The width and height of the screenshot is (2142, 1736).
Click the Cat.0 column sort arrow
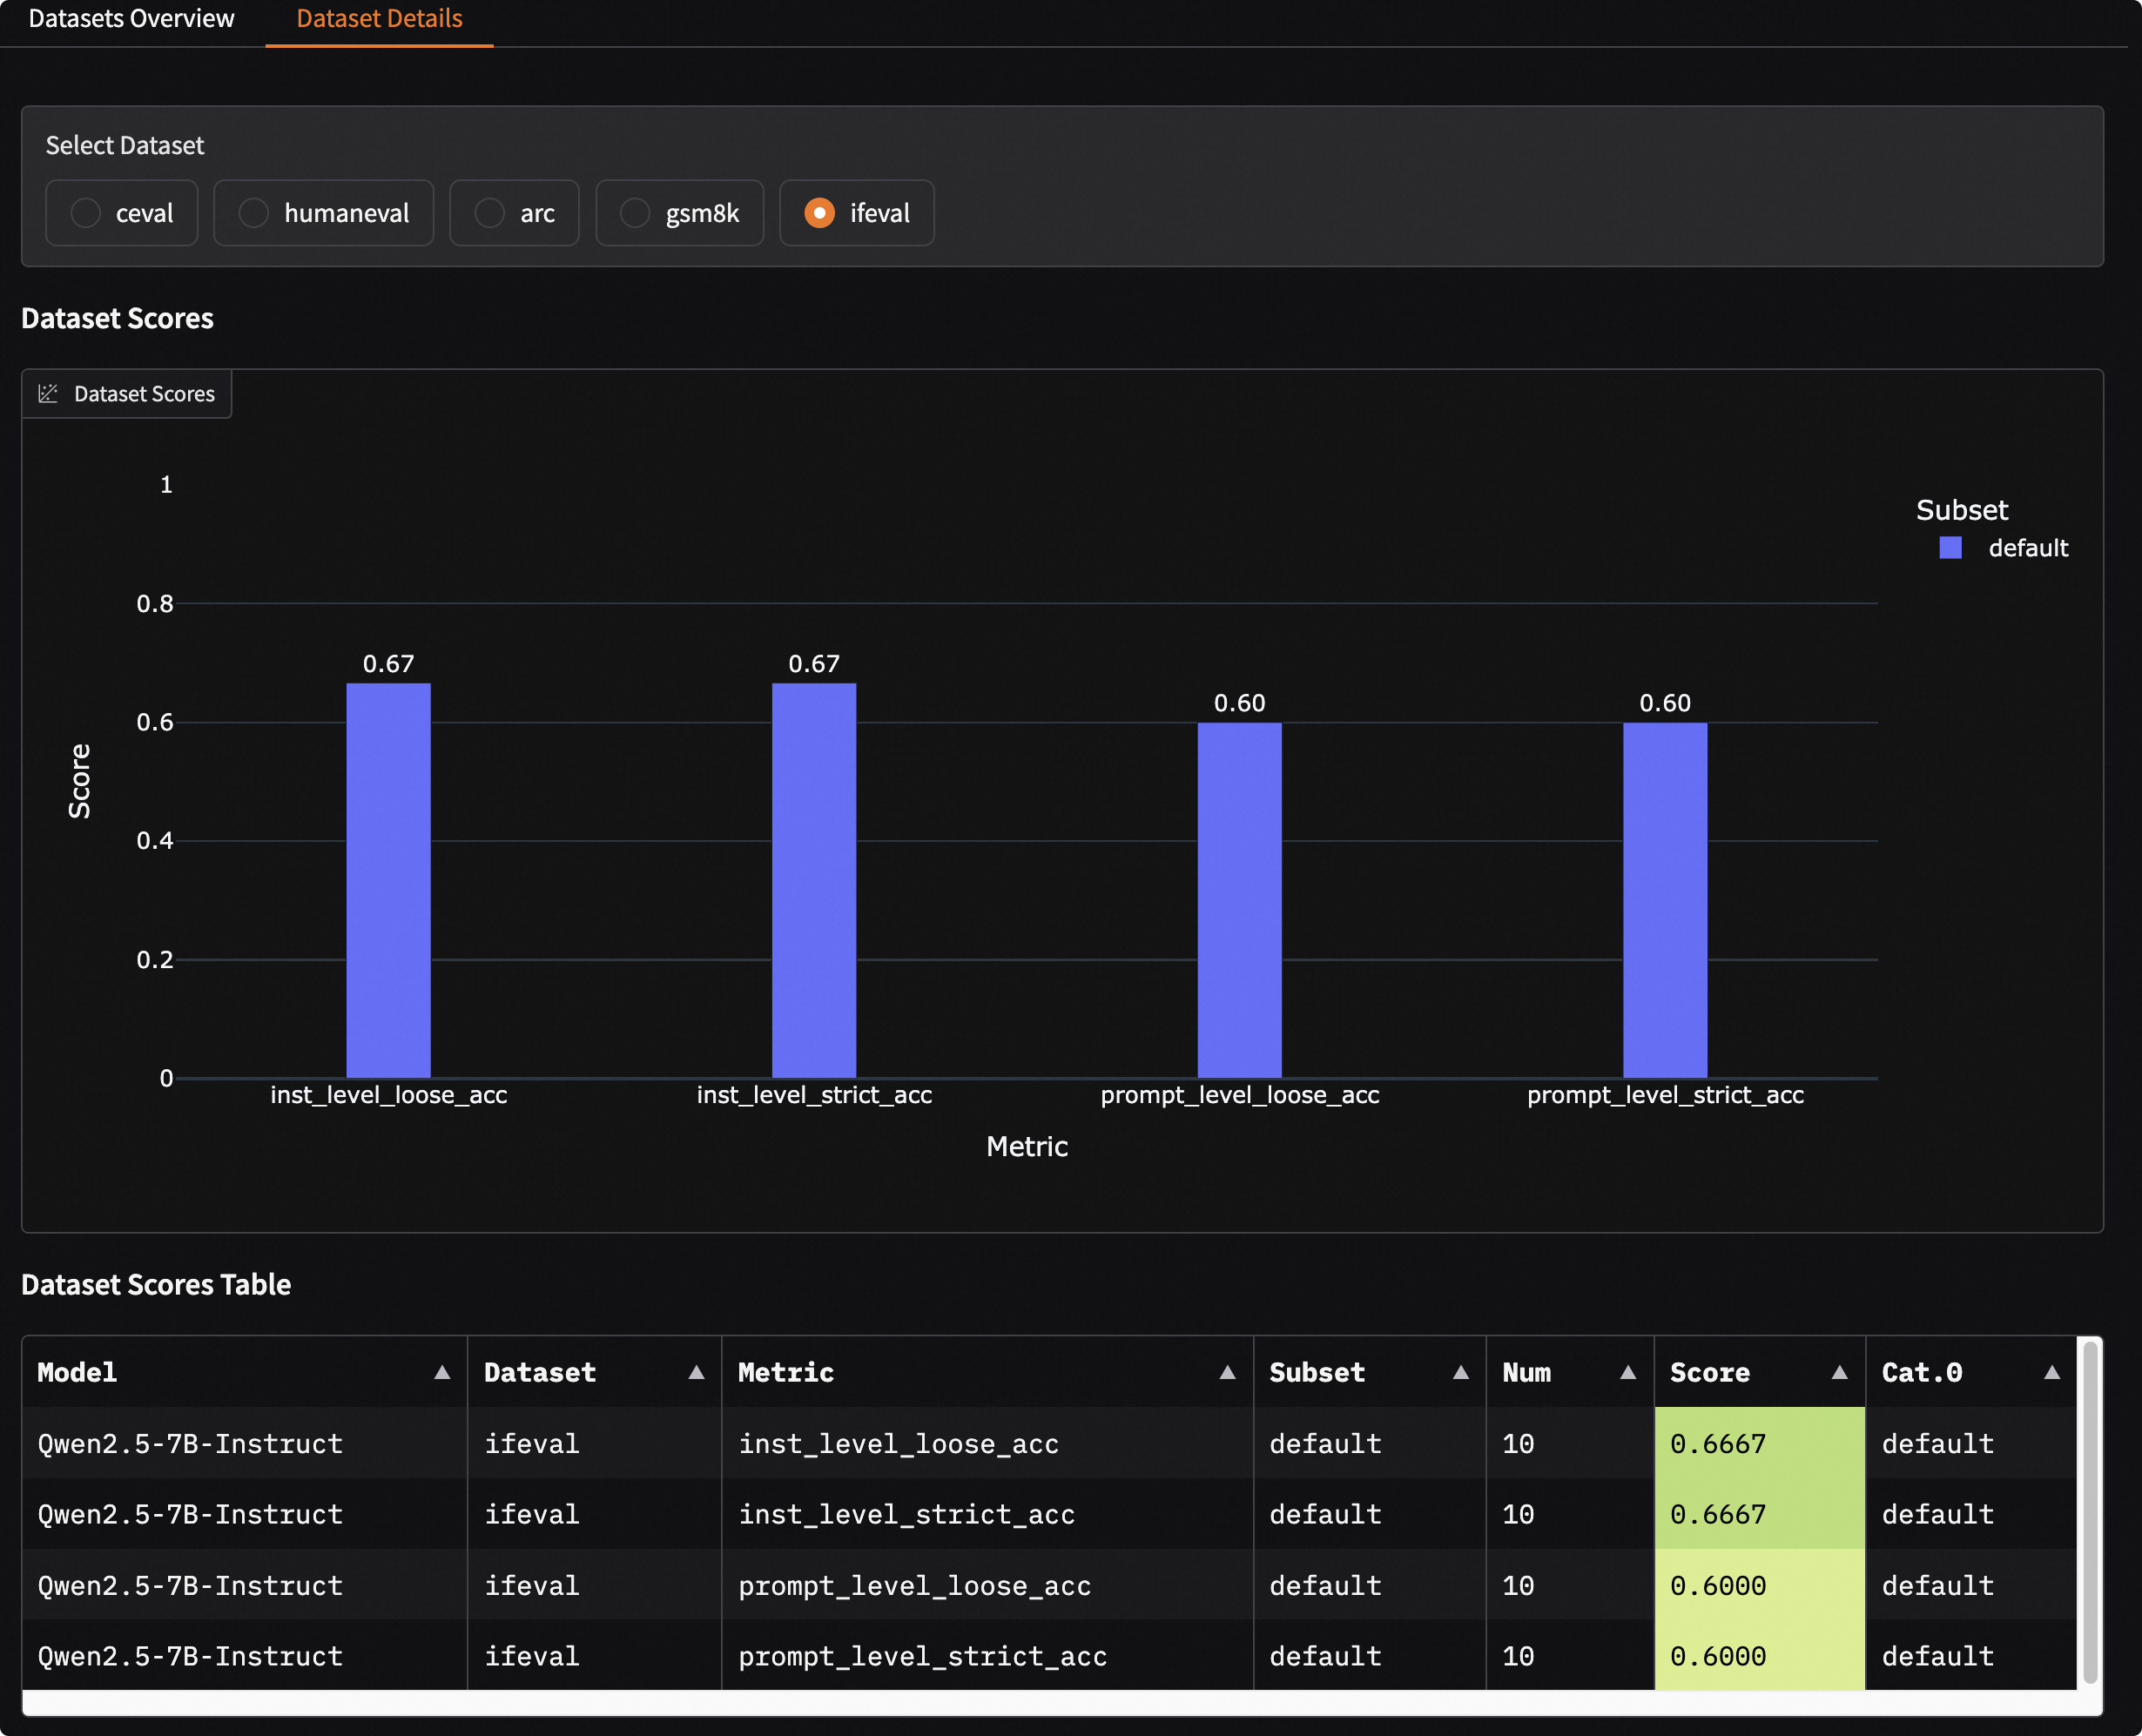click(x=2051, y=1372)
